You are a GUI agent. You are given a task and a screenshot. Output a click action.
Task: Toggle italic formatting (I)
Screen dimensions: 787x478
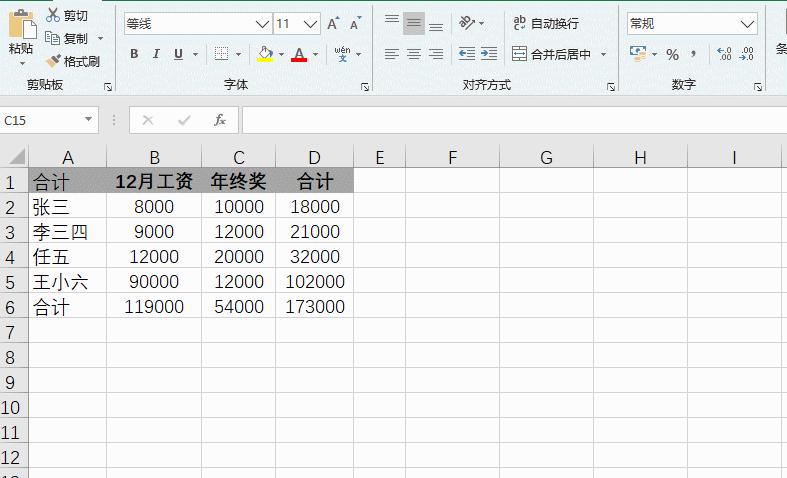(x=156, y=54)
